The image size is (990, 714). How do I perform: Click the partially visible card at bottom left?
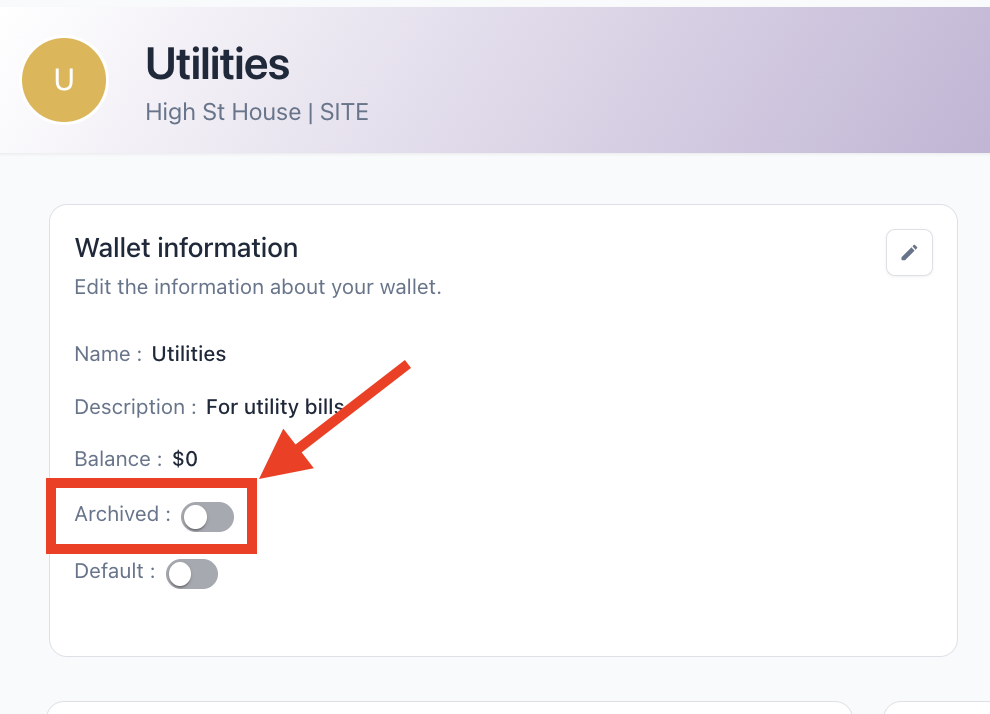[x=448, y=707]
